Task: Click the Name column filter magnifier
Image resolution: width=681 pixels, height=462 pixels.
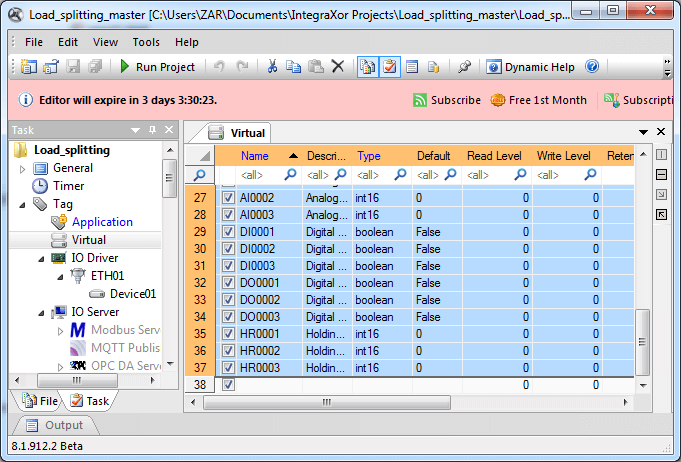Action: point(290,175)
